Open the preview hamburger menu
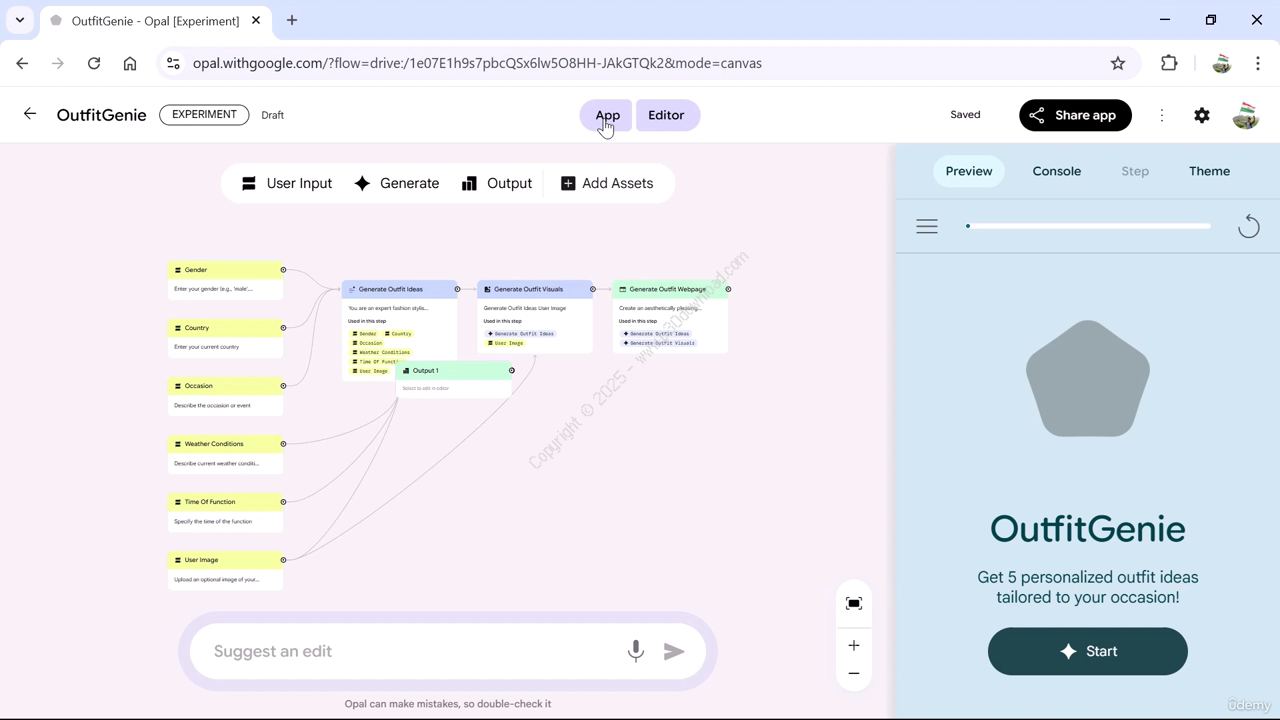Viewport: 1280px width, 720px height. tap(927, 226)
